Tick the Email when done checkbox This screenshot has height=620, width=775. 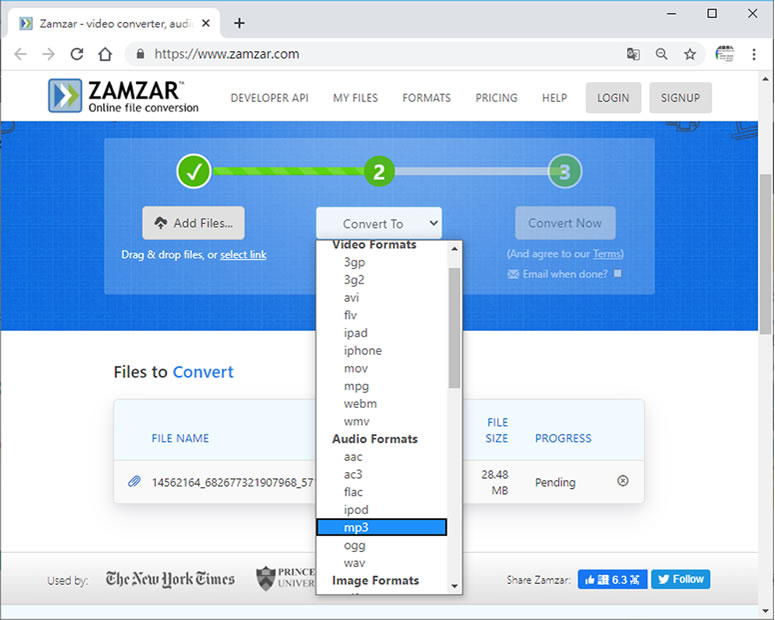click(x=617, y=273)
